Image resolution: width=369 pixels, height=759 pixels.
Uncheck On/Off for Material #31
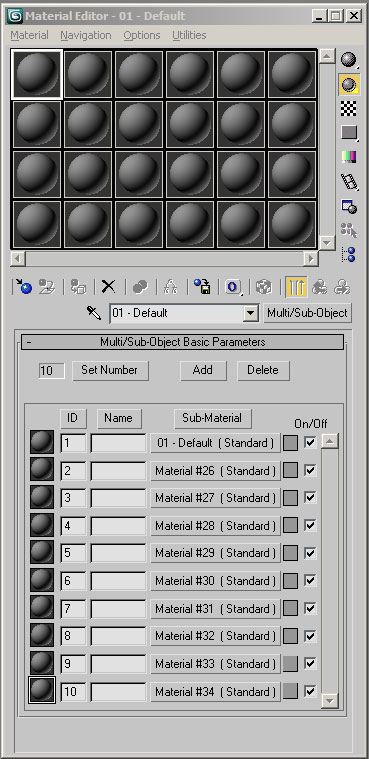pos(310,608)
